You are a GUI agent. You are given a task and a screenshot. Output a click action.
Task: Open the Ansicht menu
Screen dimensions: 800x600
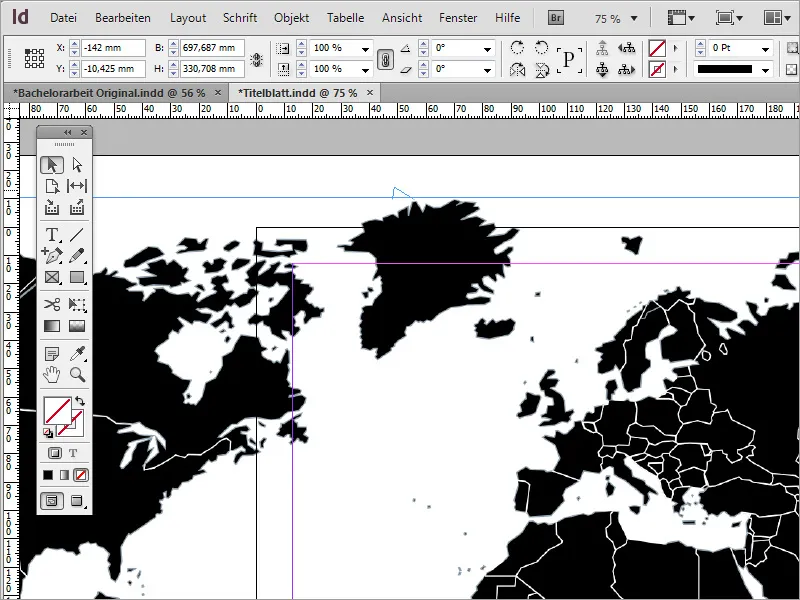[402, 18]
